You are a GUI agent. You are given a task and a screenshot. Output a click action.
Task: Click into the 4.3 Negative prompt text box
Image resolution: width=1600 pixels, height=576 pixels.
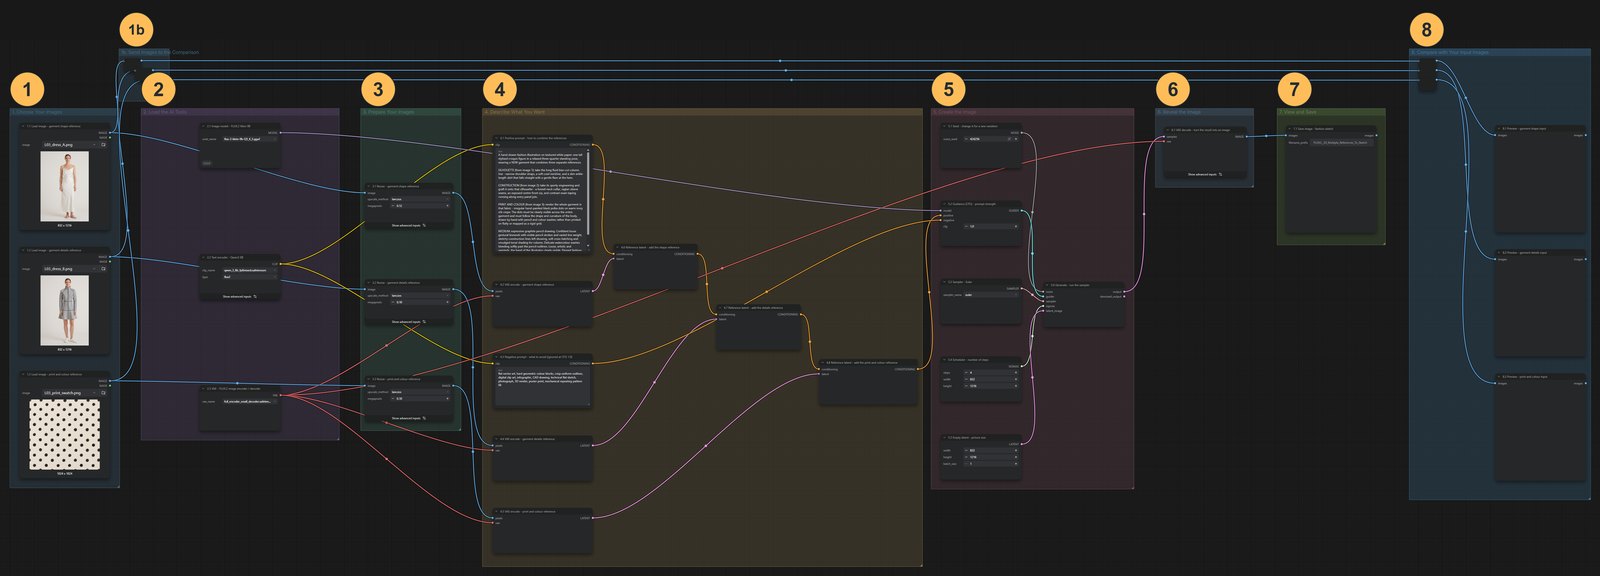coord(541,386)
